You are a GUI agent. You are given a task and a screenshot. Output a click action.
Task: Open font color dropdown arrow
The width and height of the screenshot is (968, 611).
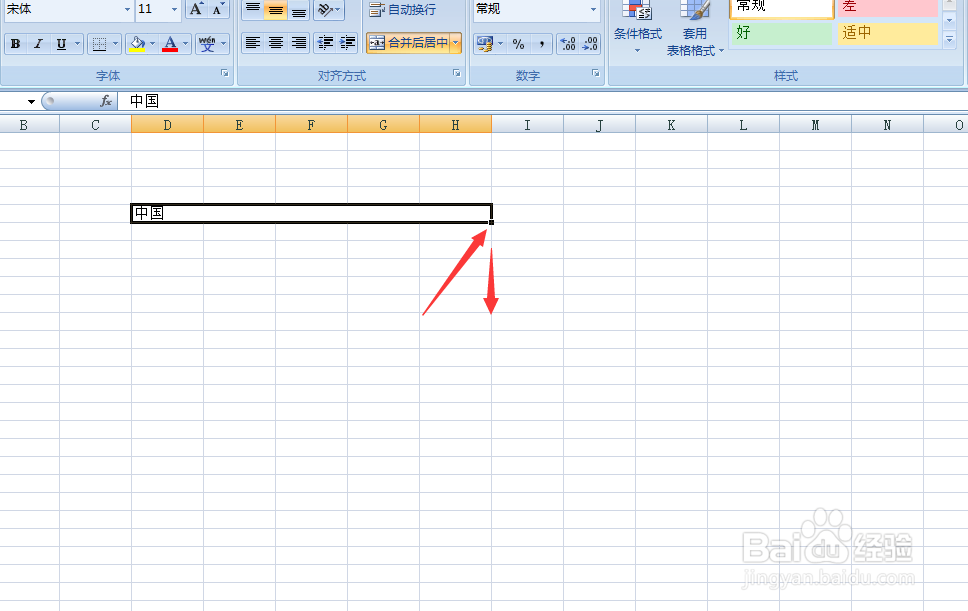point(185,44)
